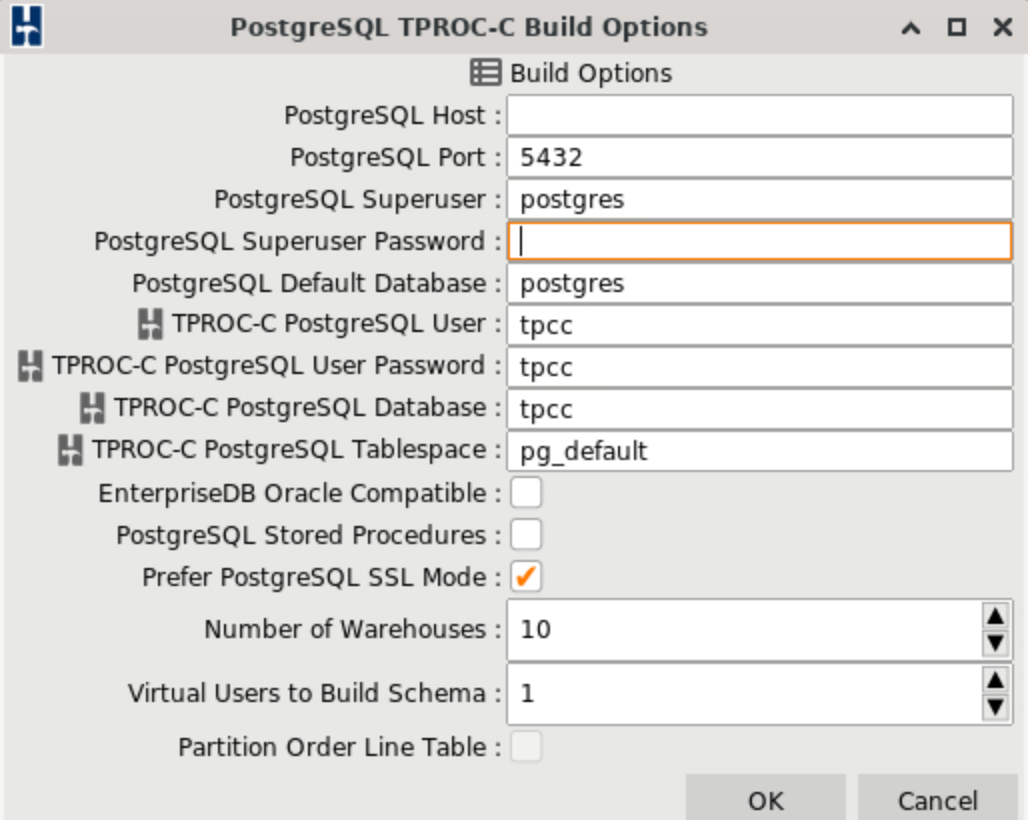Click the Number of Warehouses value field

click(x=745, y=630)
